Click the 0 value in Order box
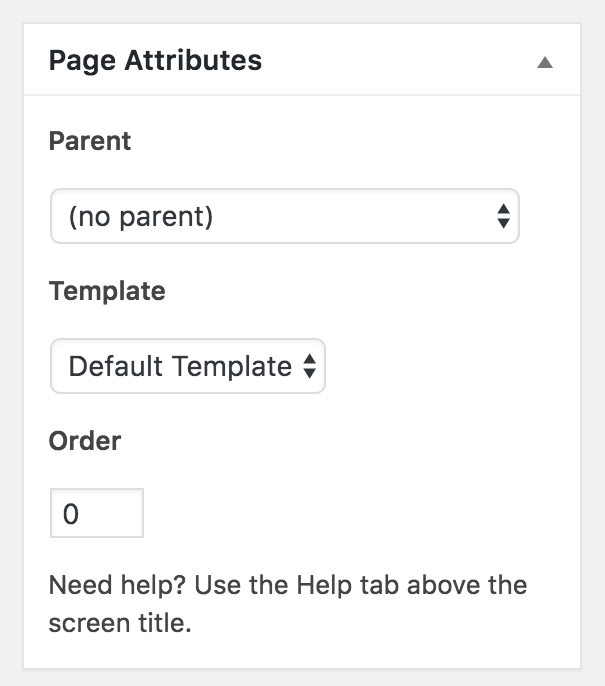The width and height of the screenshot is (605, 686). click(71, 514)
